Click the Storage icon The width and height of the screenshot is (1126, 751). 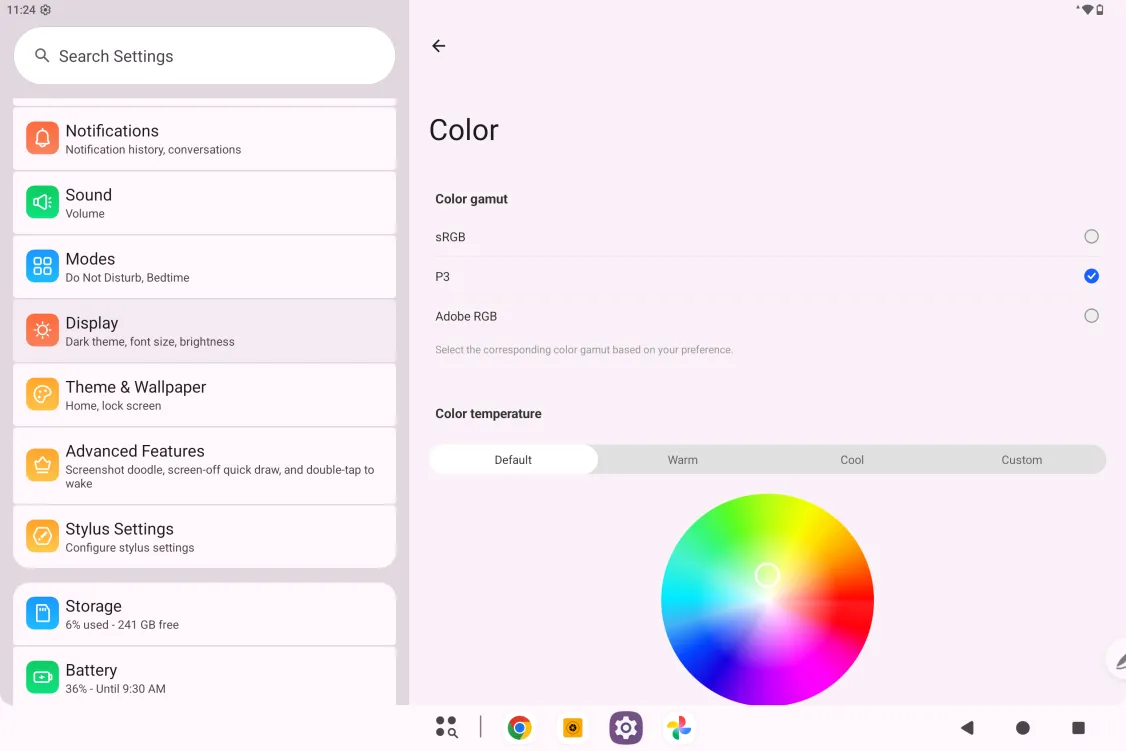pyautogui.click(x=42, y=613)
